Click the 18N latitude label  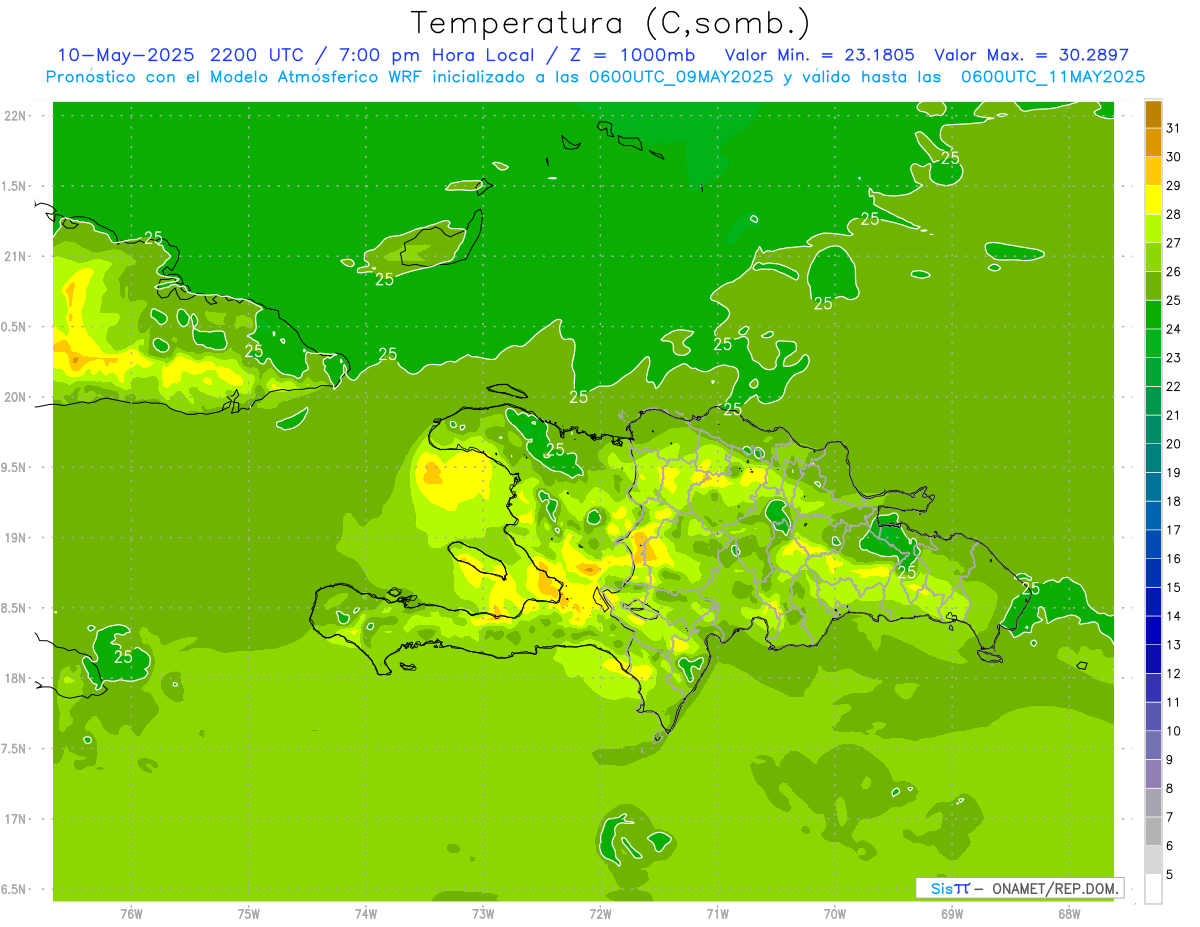tap(16, 678)
